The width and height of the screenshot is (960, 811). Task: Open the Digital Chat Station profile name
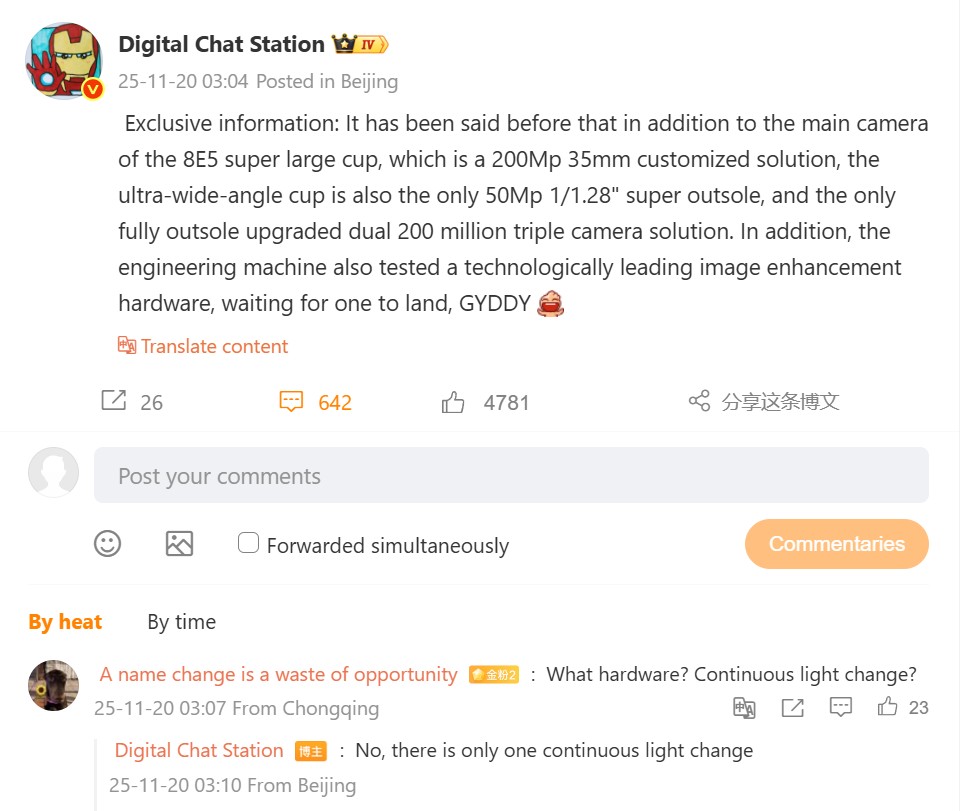point(221,44)
